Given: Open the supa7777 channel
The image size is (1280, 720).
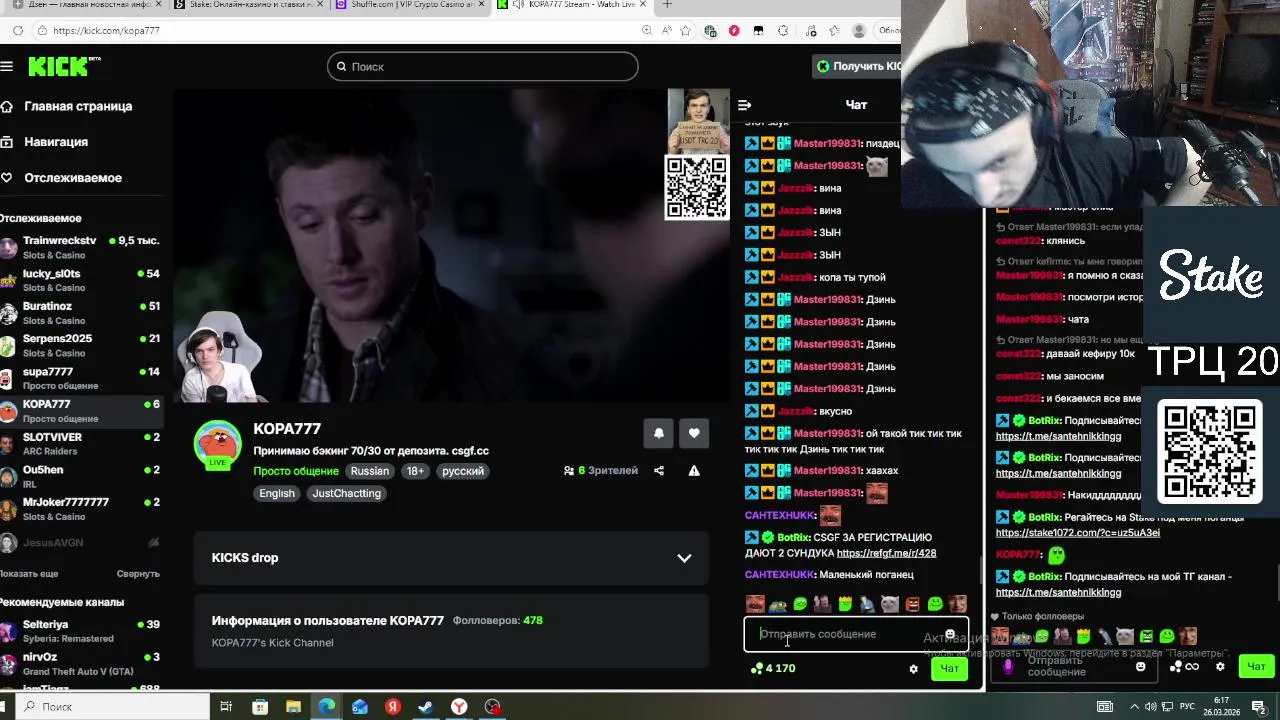Looking at the screenshot, I should point(80,378).
